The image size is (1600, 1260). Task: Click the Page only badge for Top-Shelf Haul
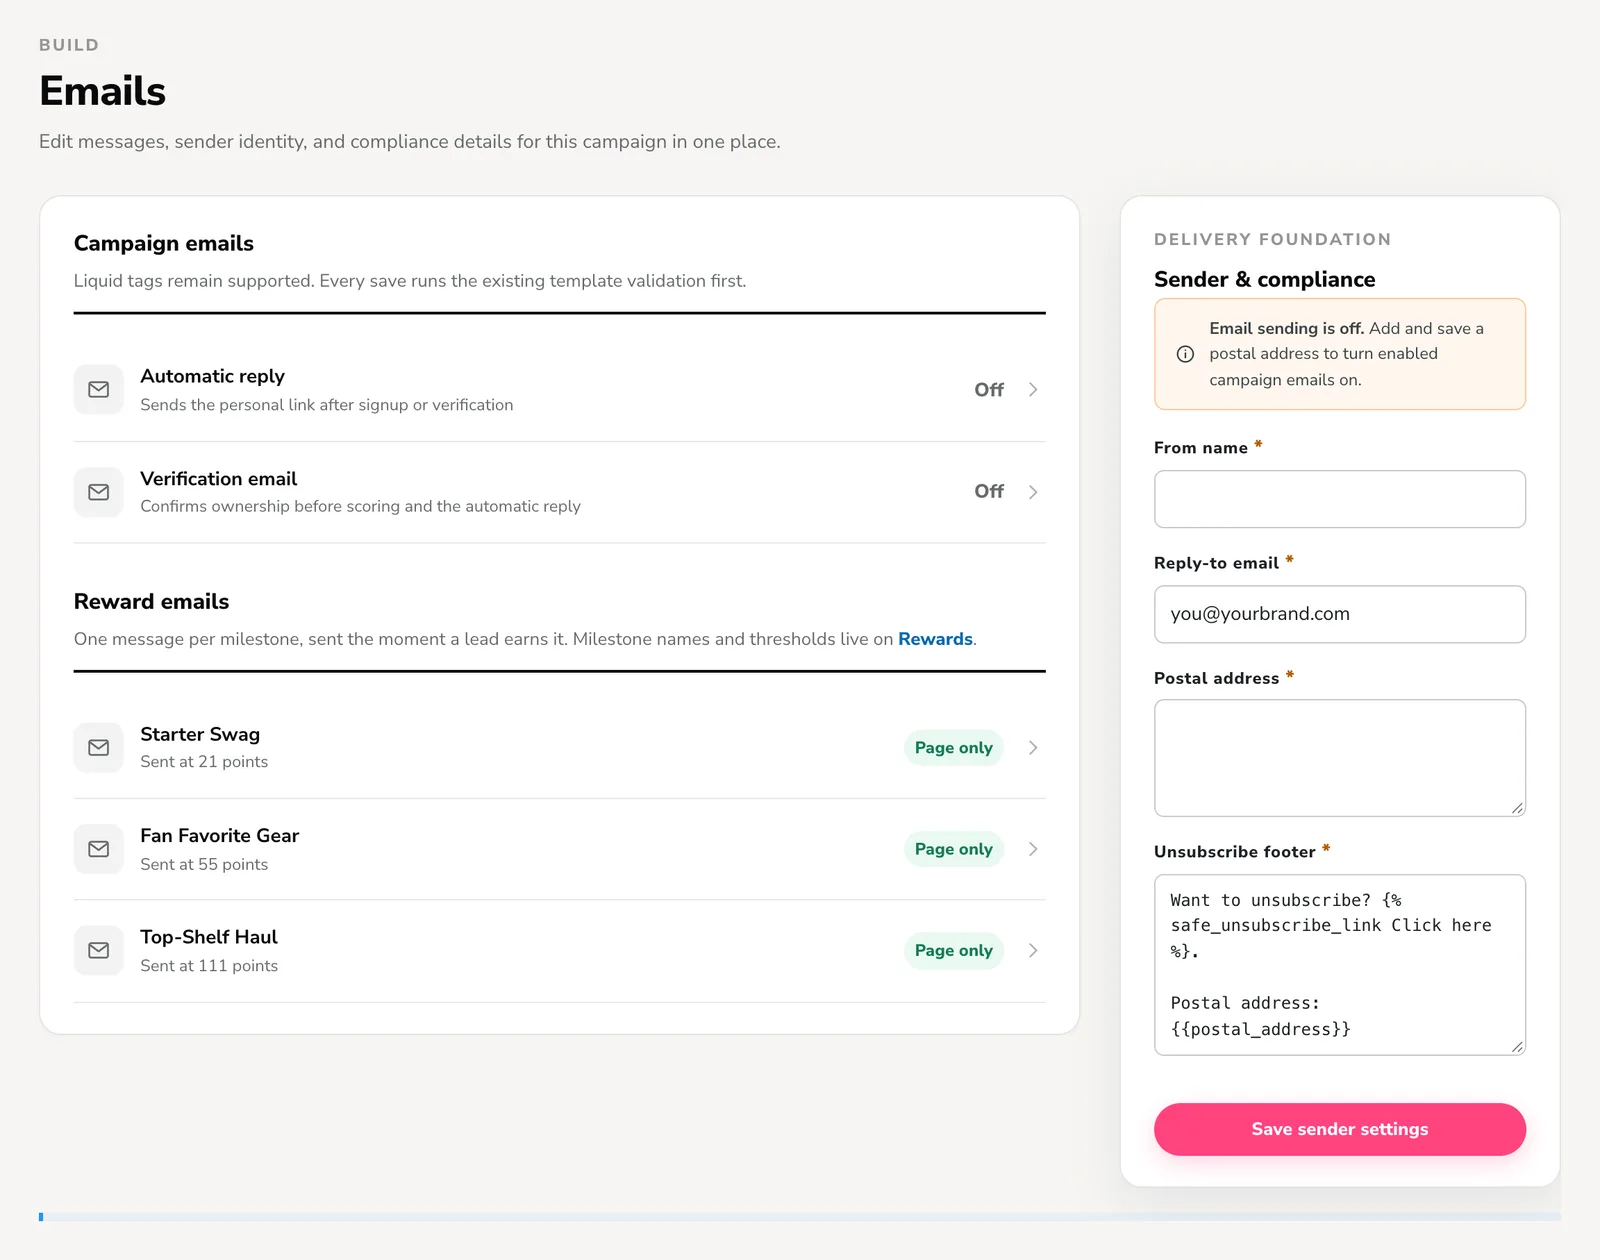click(x=954, y=951)
